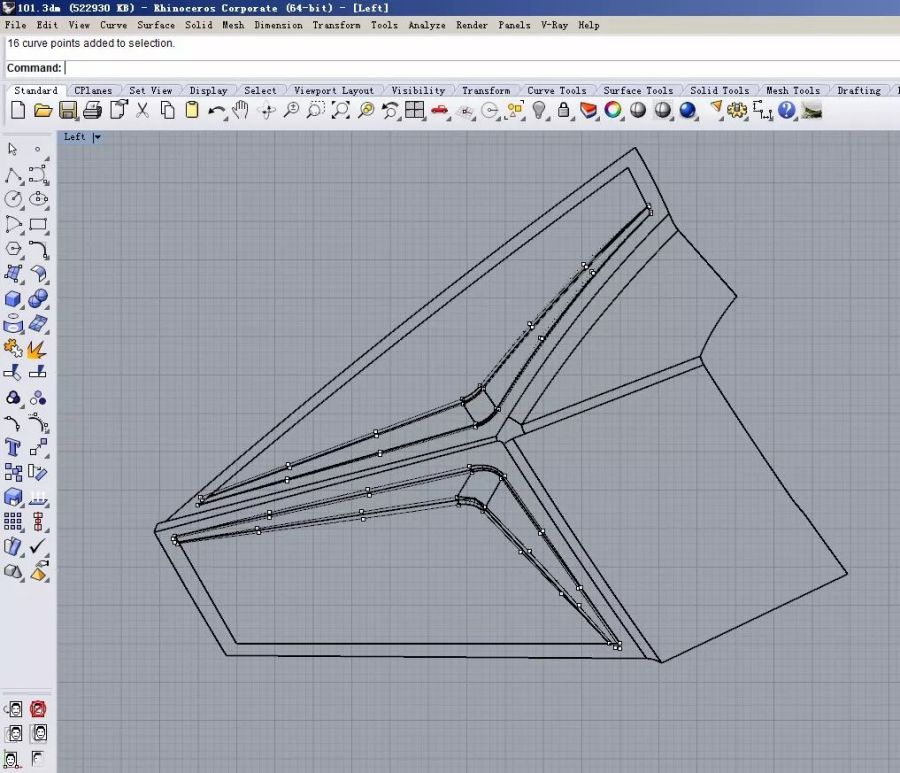The image size is (900, 773).
Task: Click the check mark icon in sidebar
Action: 38,546
